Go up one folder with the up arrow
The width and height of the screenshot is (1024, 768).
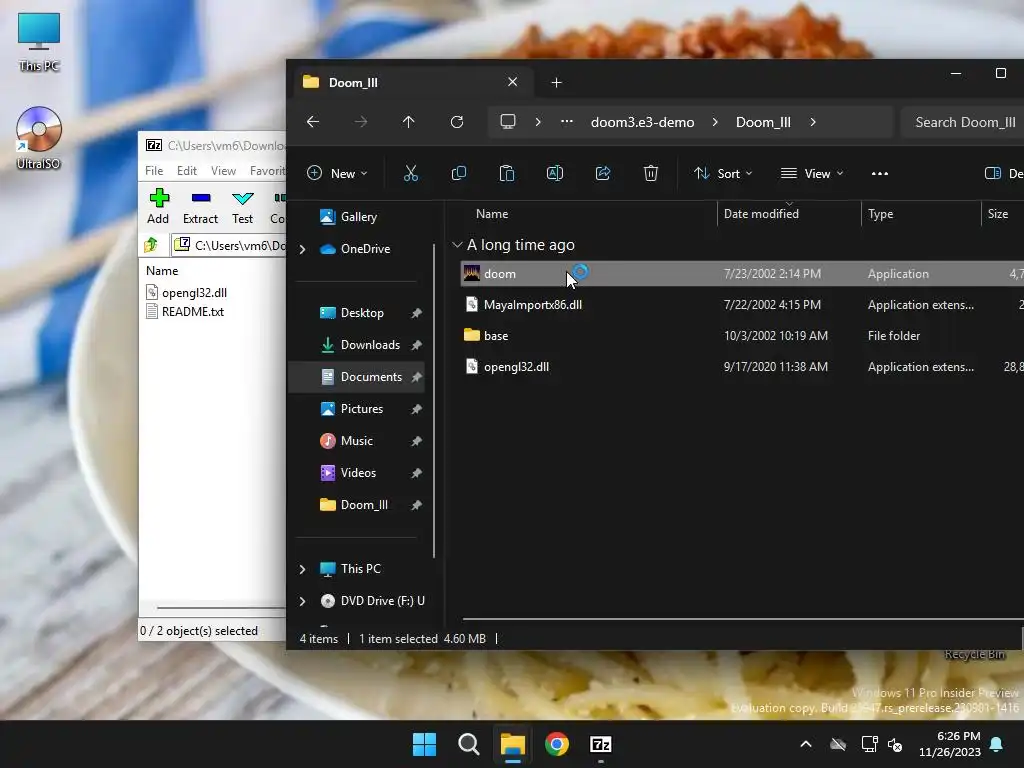tap(409, 122)
